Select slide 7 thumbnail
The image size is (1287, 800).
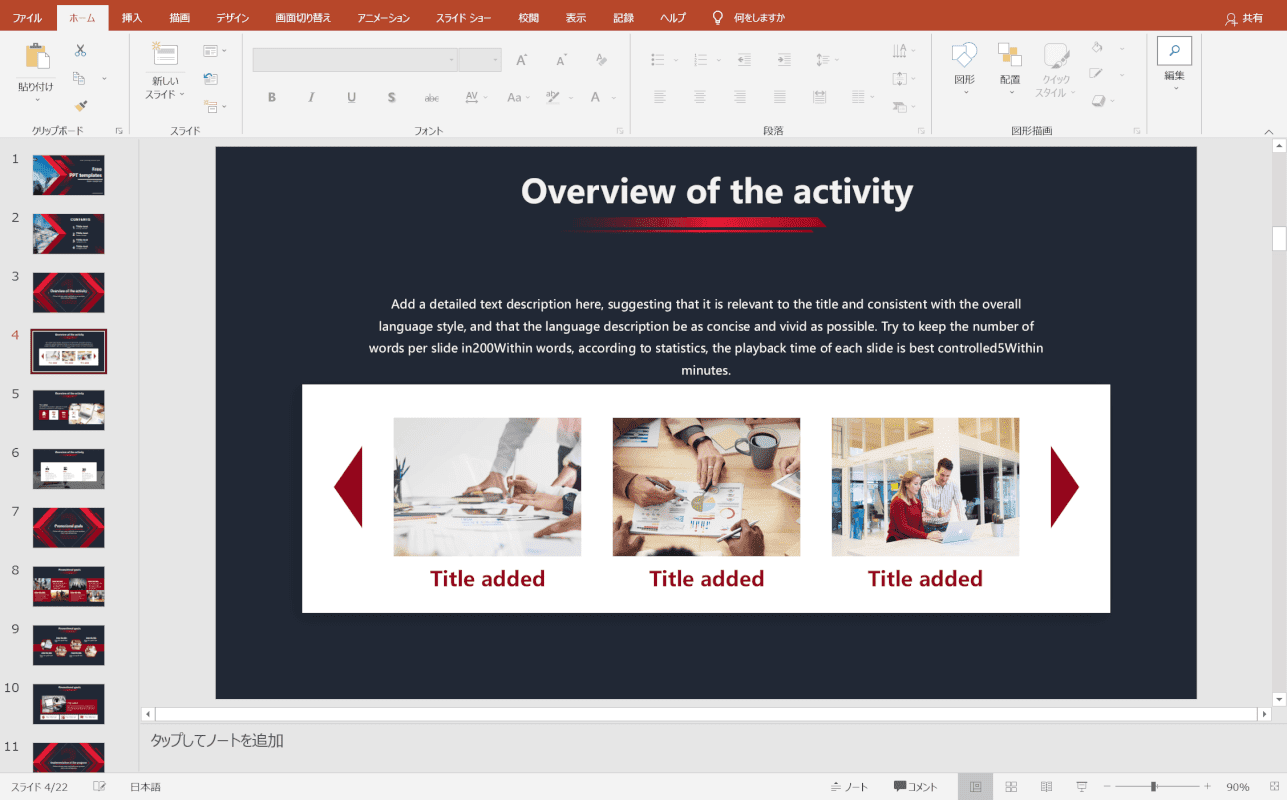pyautogui.click(x=69, y=528)
